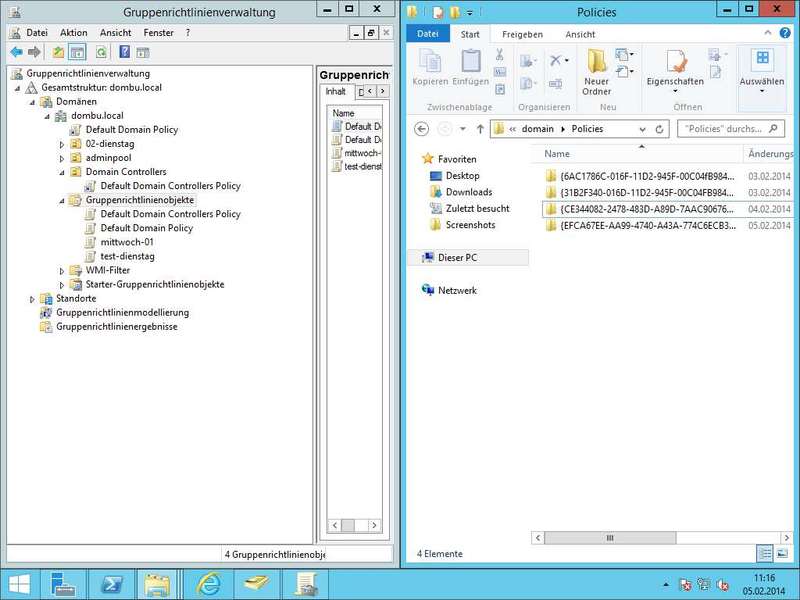Open the Eigenschaften dropdown arrow
This screenshot has height=600, width=800.
pos(675,92)
